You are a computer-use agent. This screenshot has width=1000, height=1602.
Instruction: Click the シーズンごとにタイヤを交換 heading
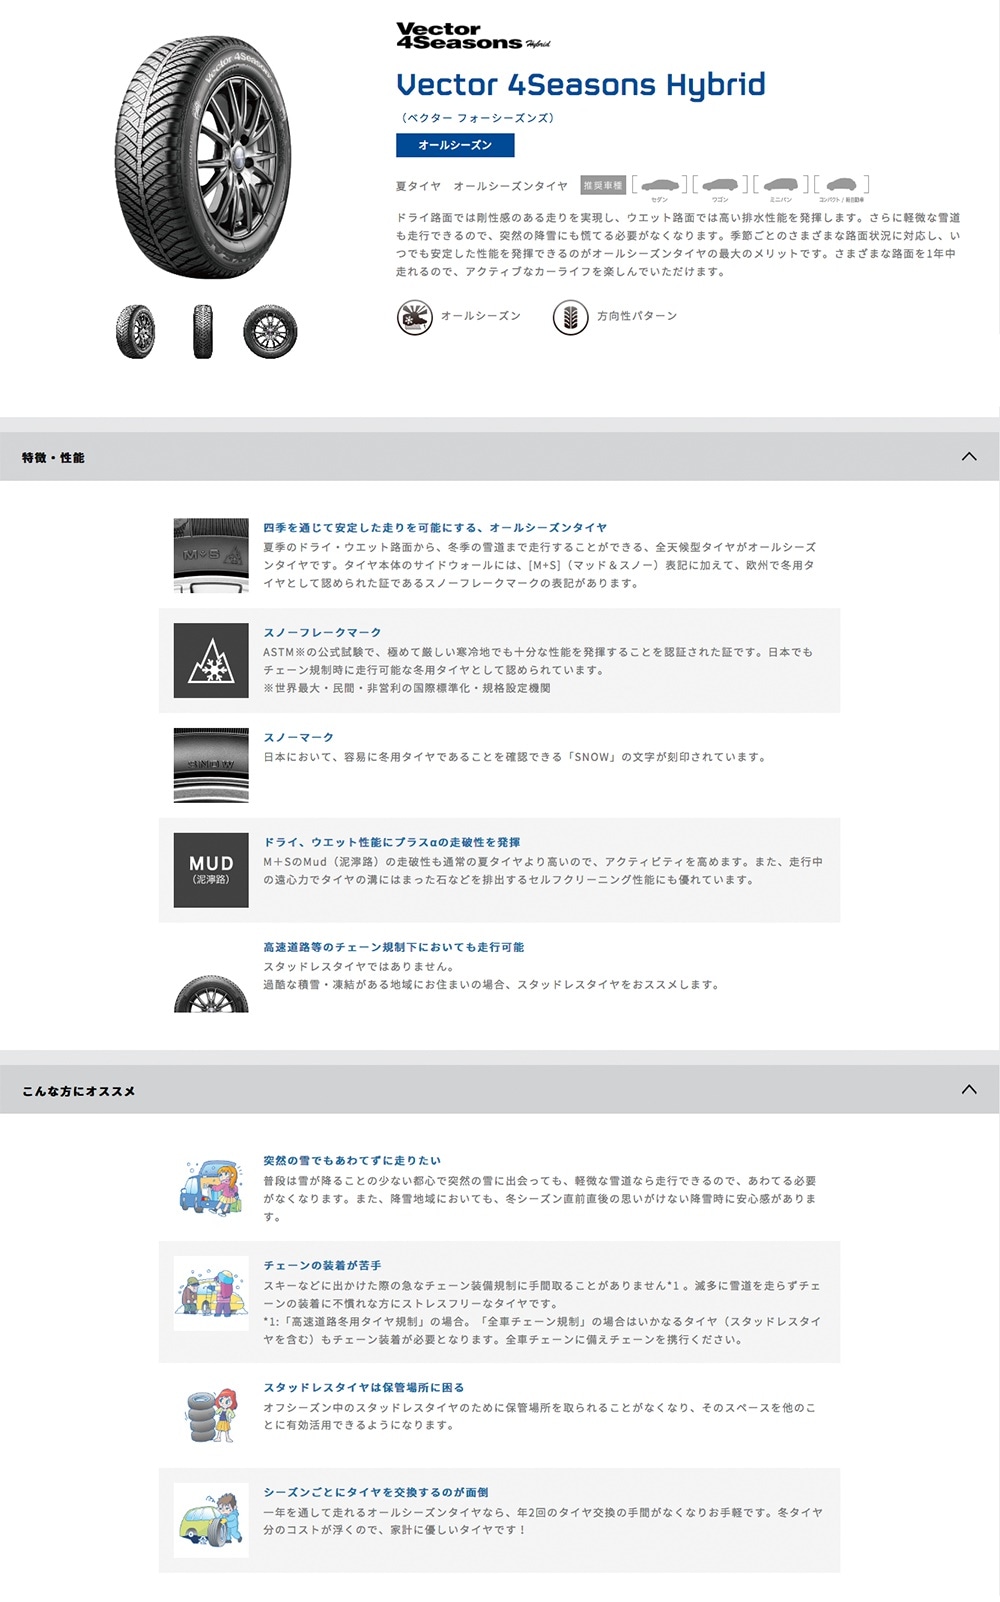tap(376, 1492)
